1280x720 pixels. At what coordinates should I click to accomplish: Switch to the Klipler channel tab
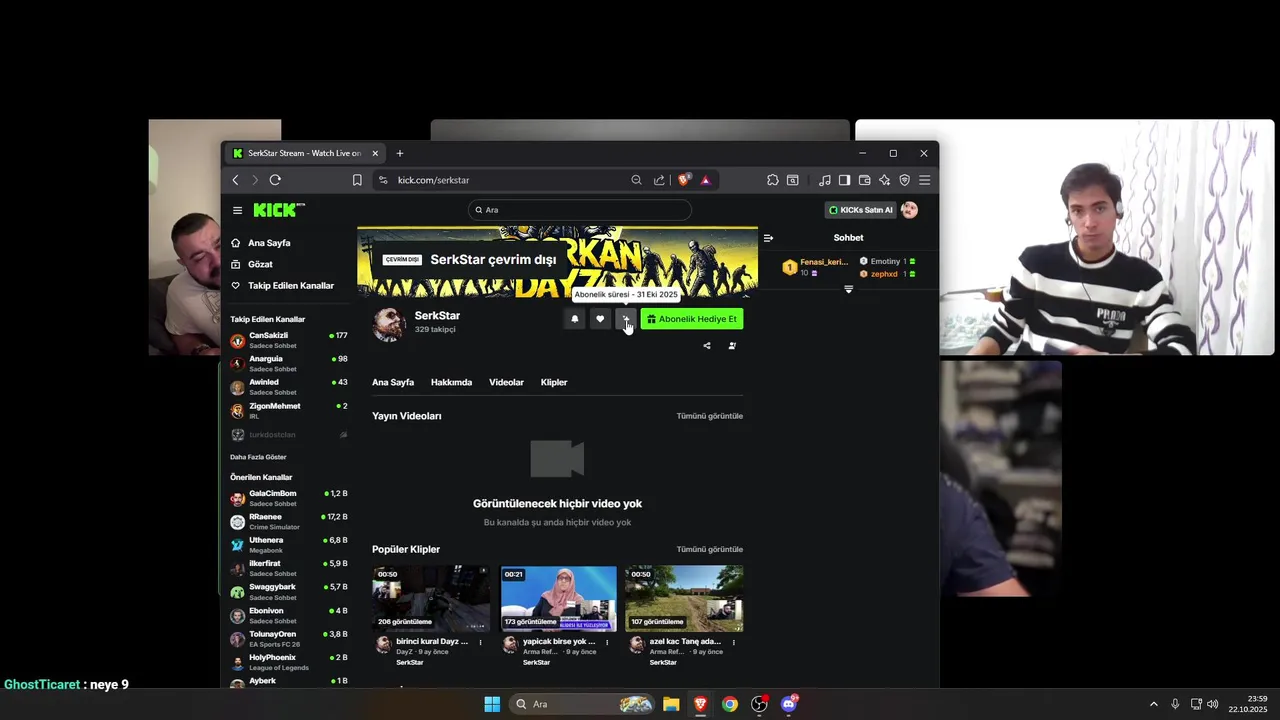point(554,382)
